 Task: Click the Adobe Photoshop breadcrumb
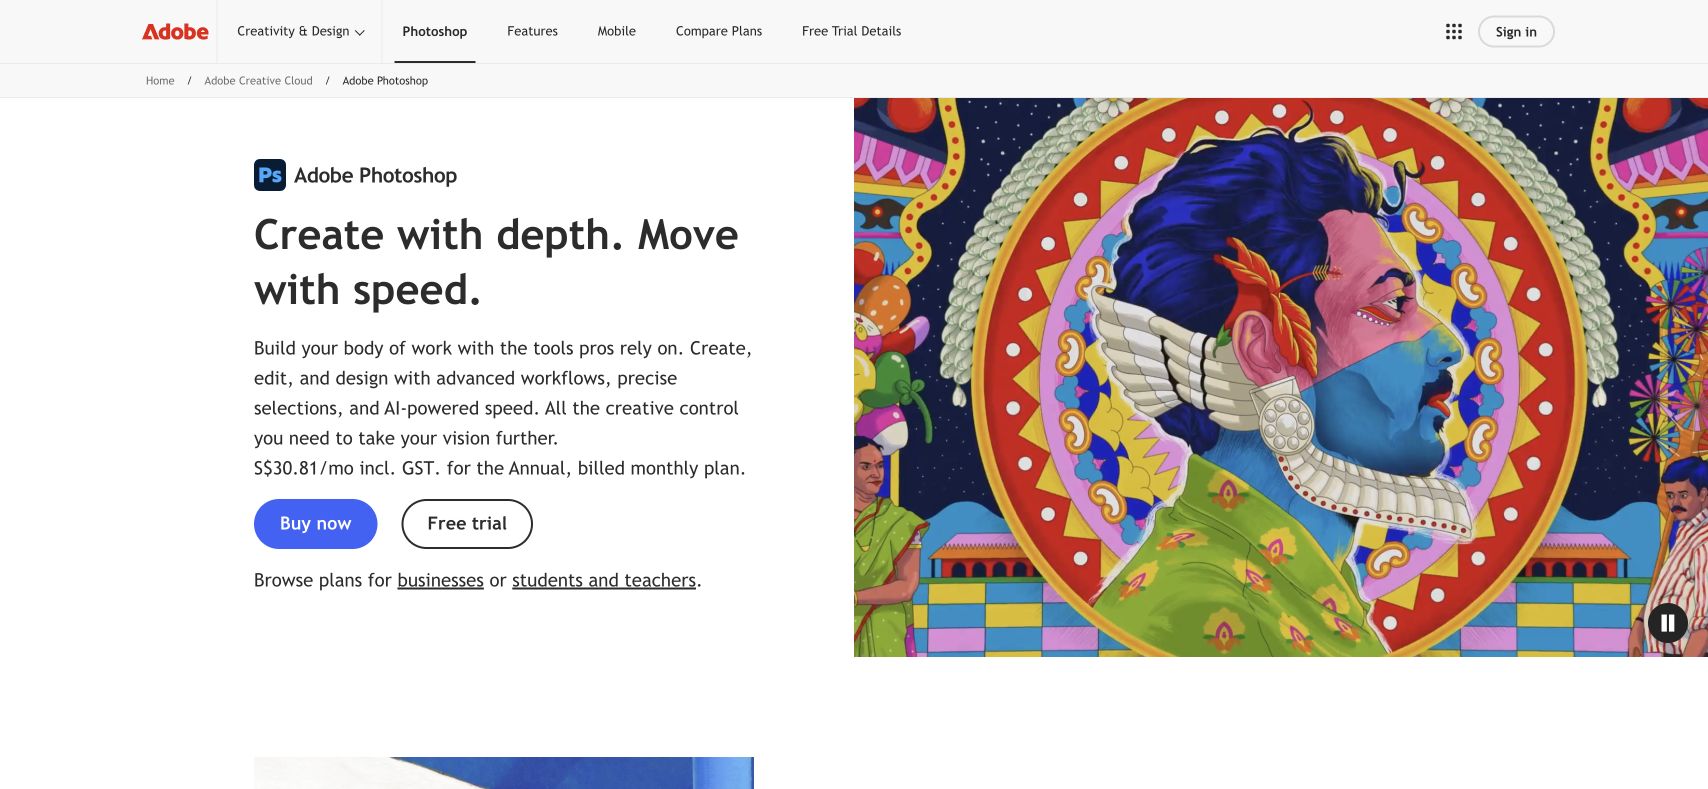(x=385, y=81)
